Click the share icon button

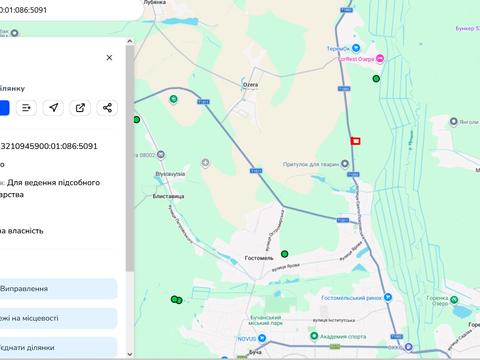(107, 108)
